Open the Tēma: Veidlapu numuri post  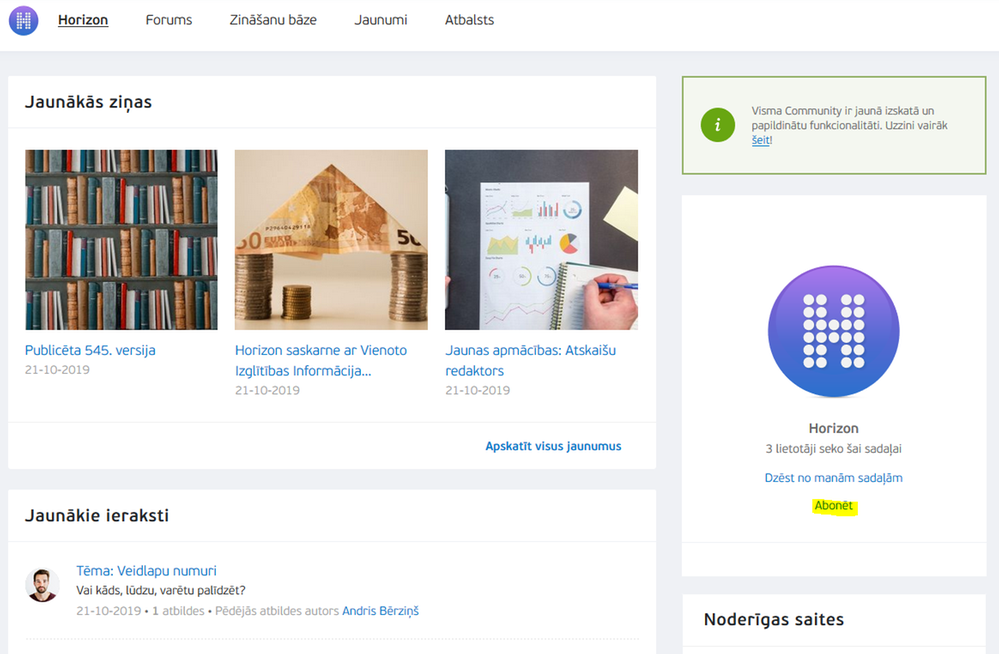(147, 570)
